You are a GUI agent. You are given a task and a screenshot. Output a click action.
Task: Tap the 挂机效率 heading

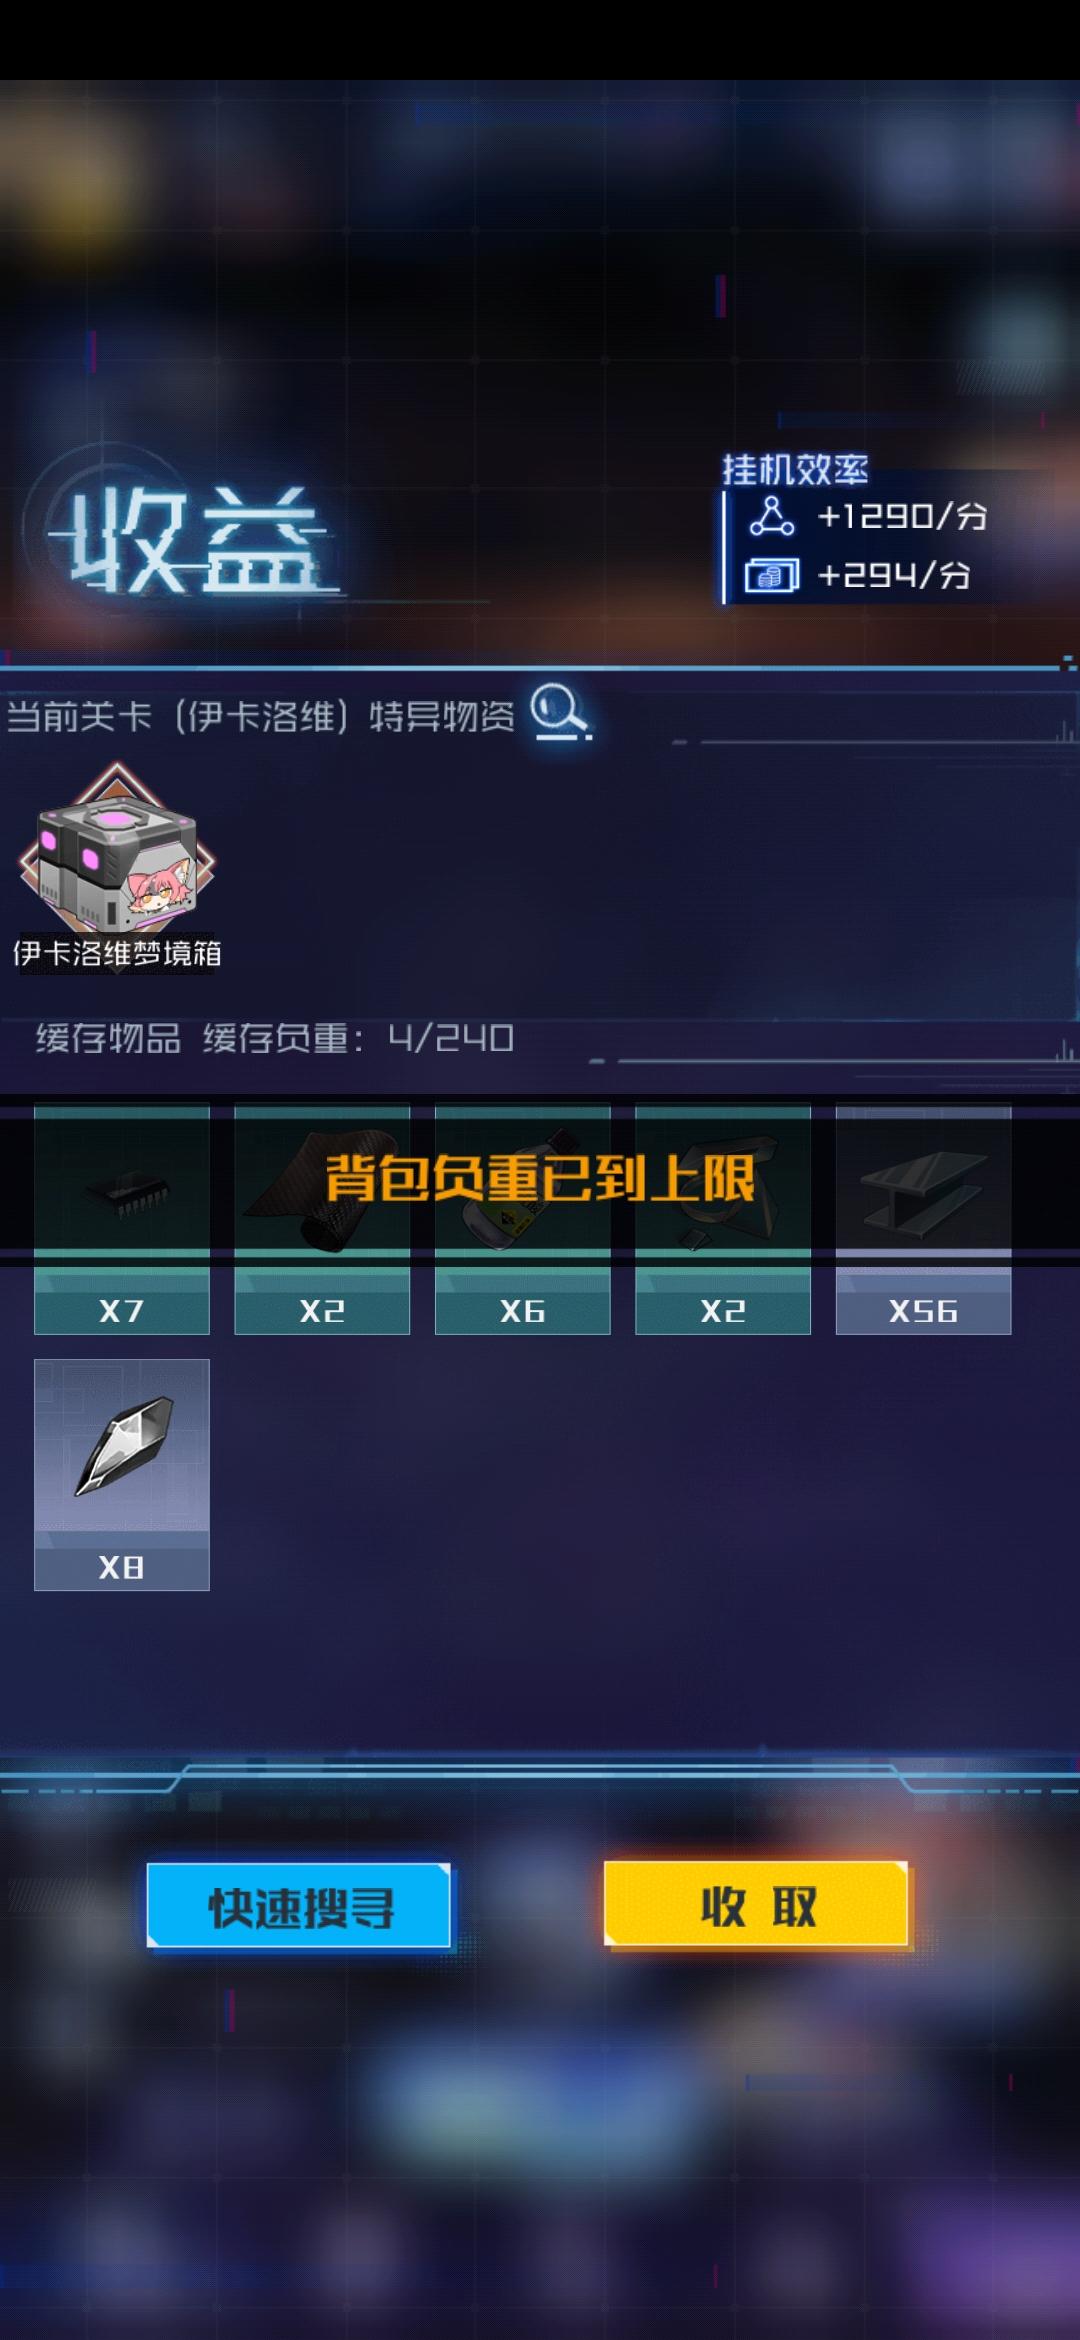pos(795,469)
